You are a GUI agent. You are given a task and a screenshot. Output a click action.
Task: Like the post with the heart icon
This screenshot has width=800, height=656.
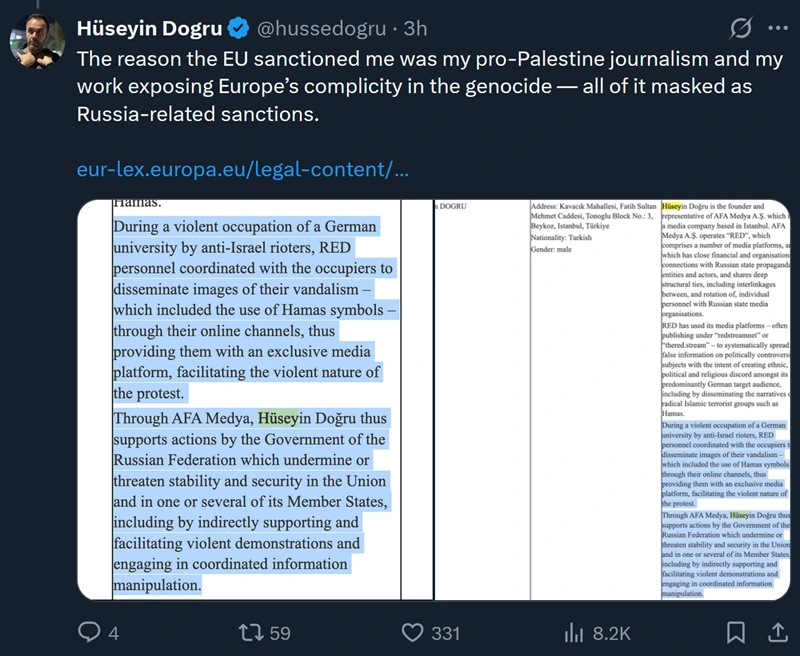[413, 632]
